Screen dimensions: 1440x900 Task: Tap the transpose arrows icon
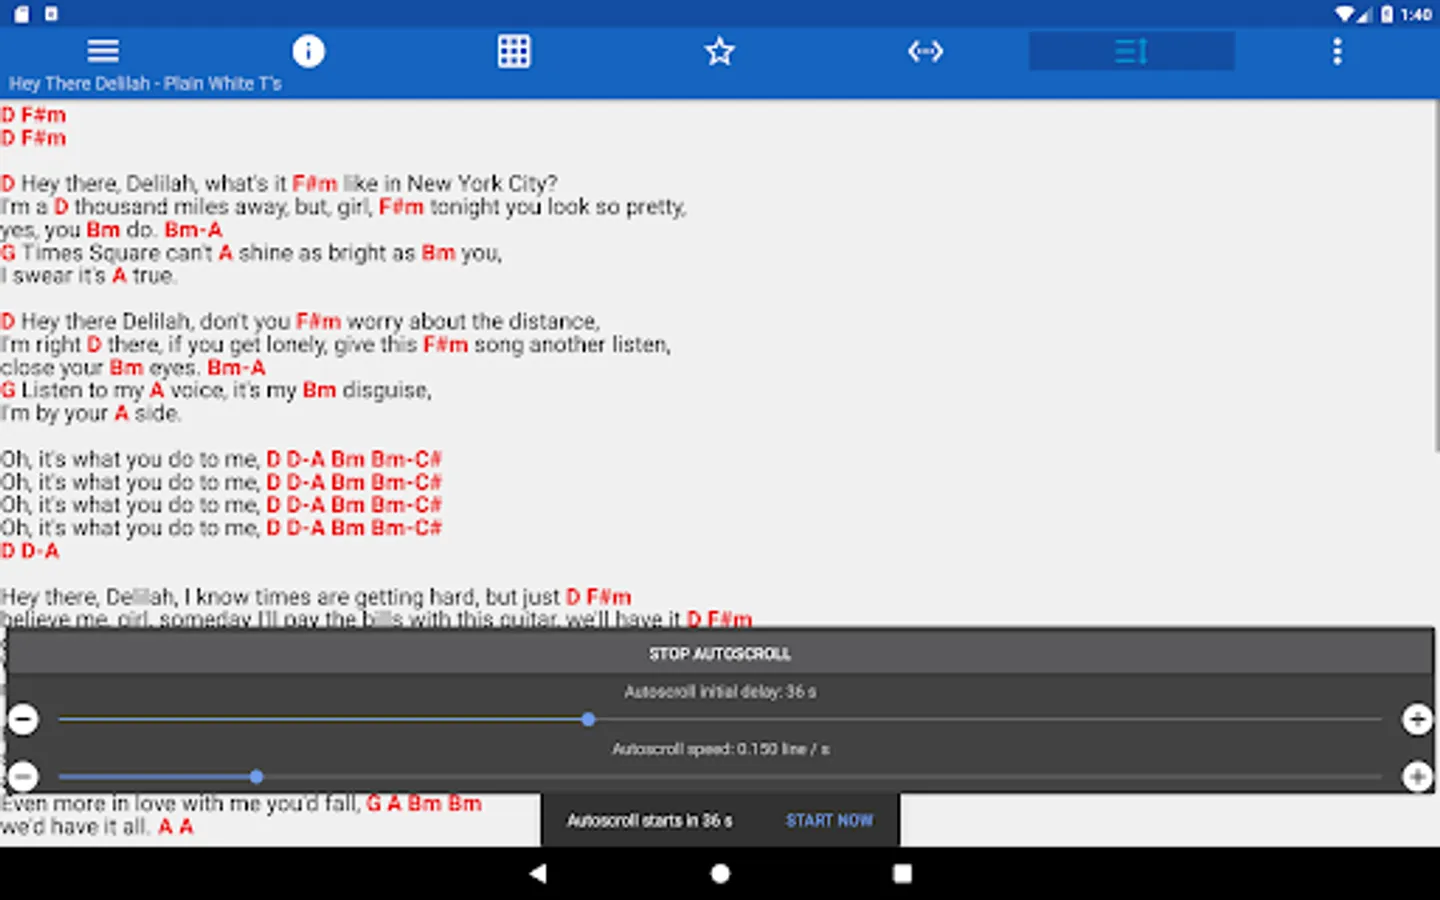click(925, 51)
